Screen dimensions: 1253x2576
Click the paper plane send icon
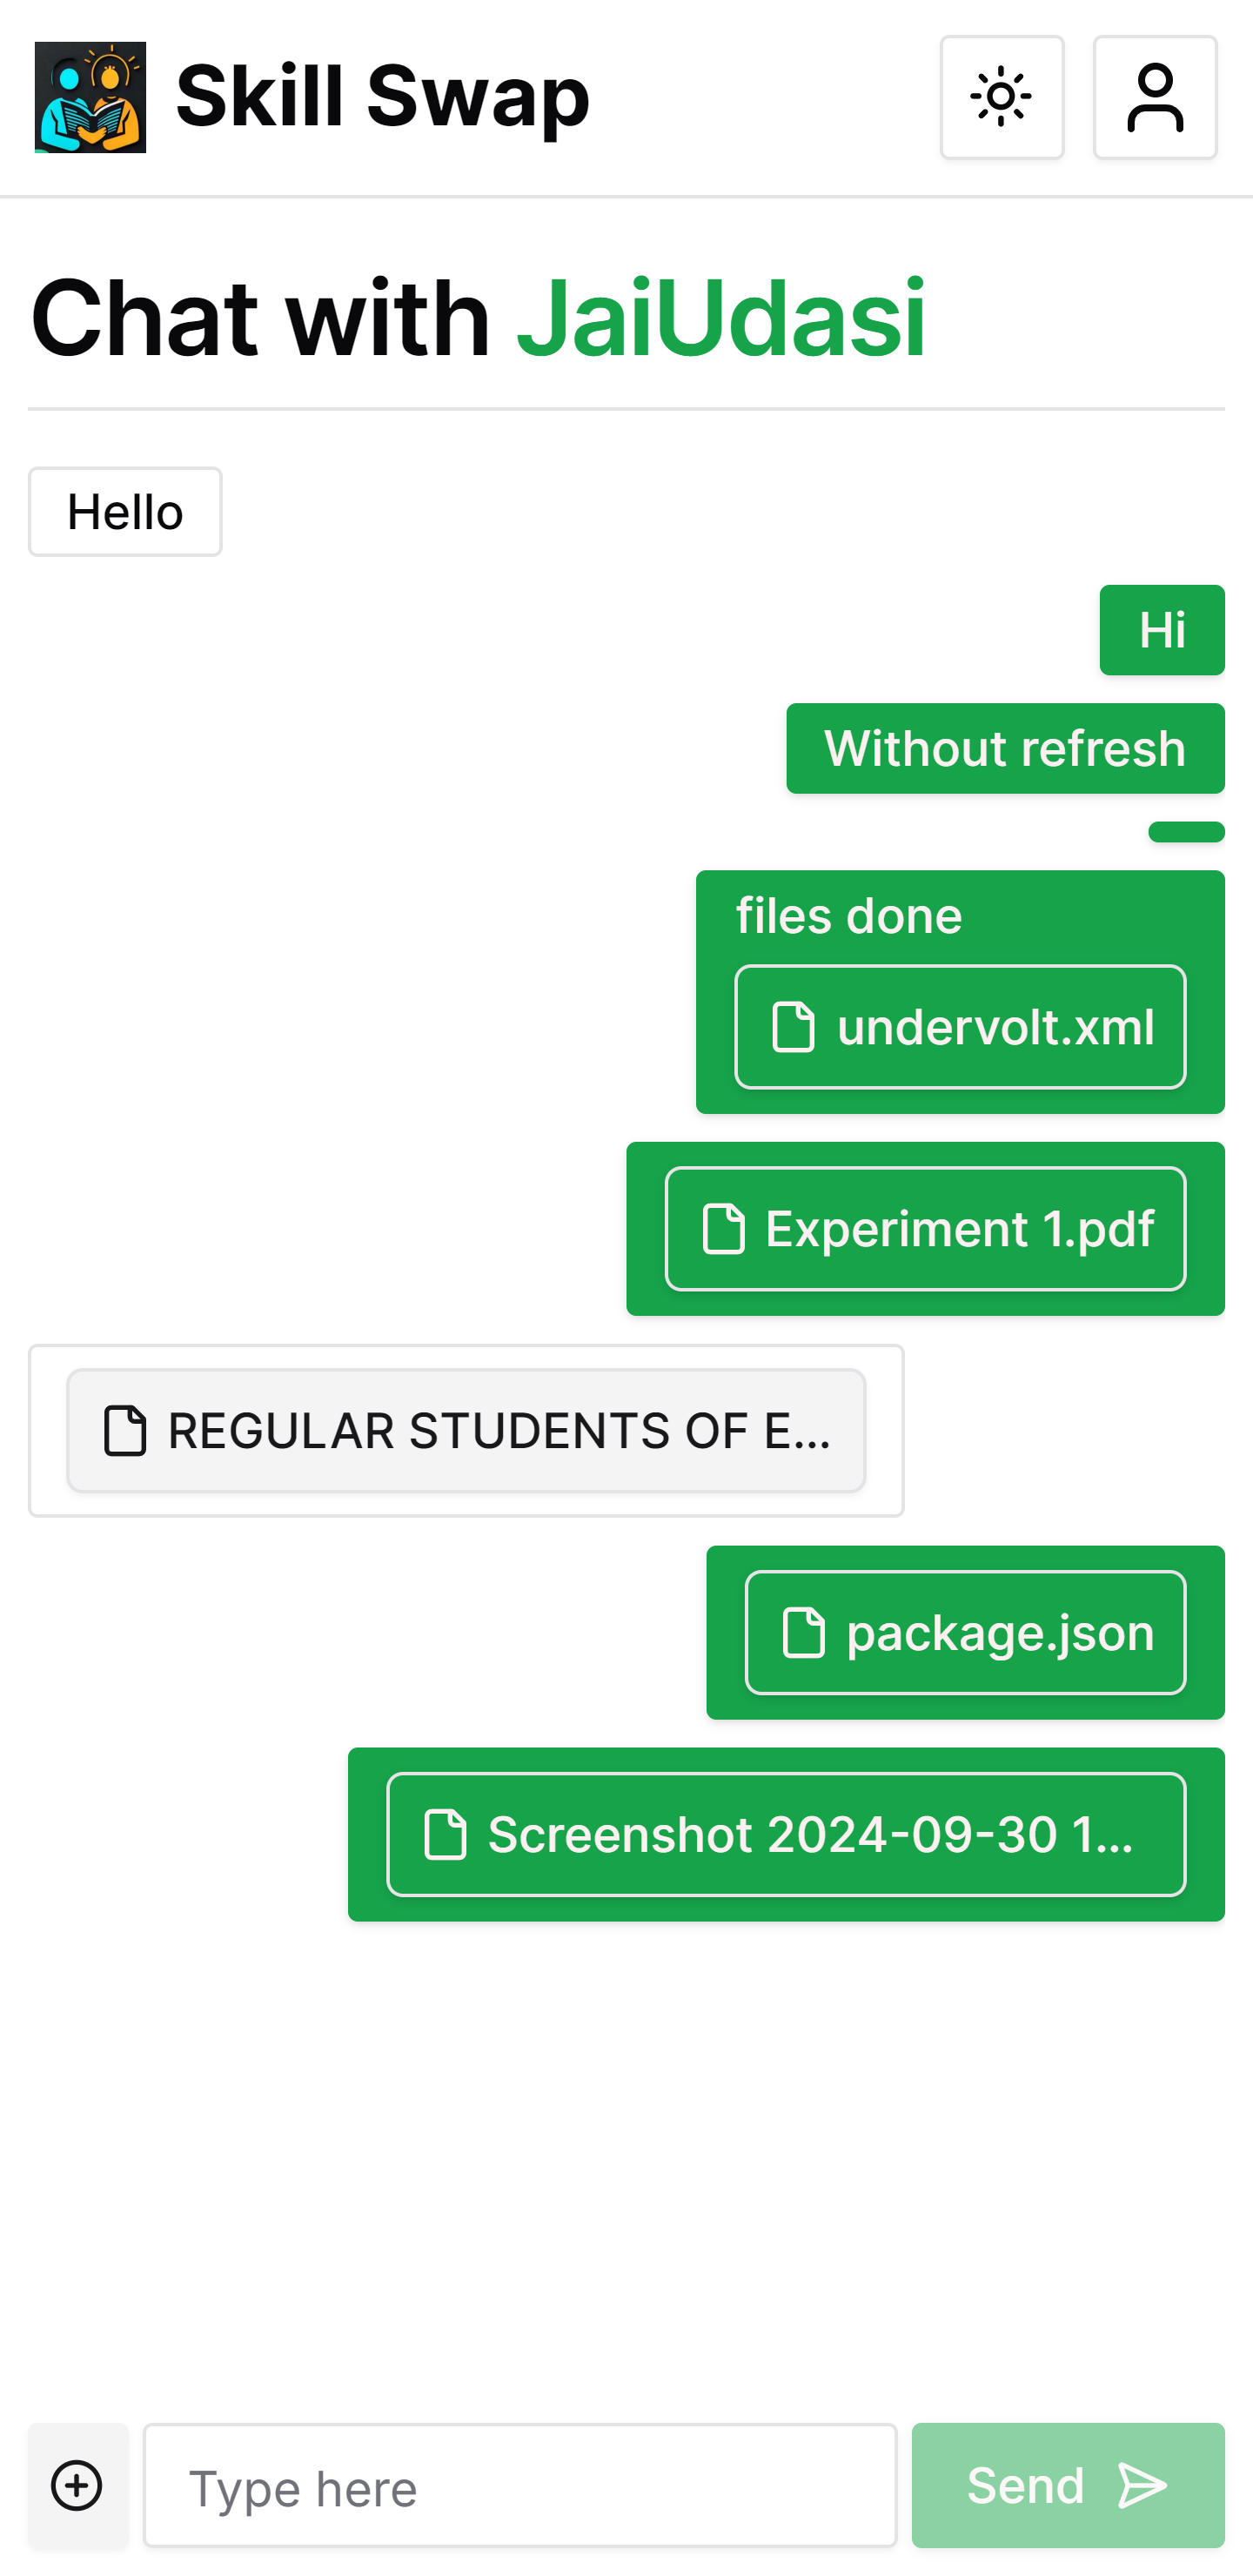click(x=1141, y=2485)
